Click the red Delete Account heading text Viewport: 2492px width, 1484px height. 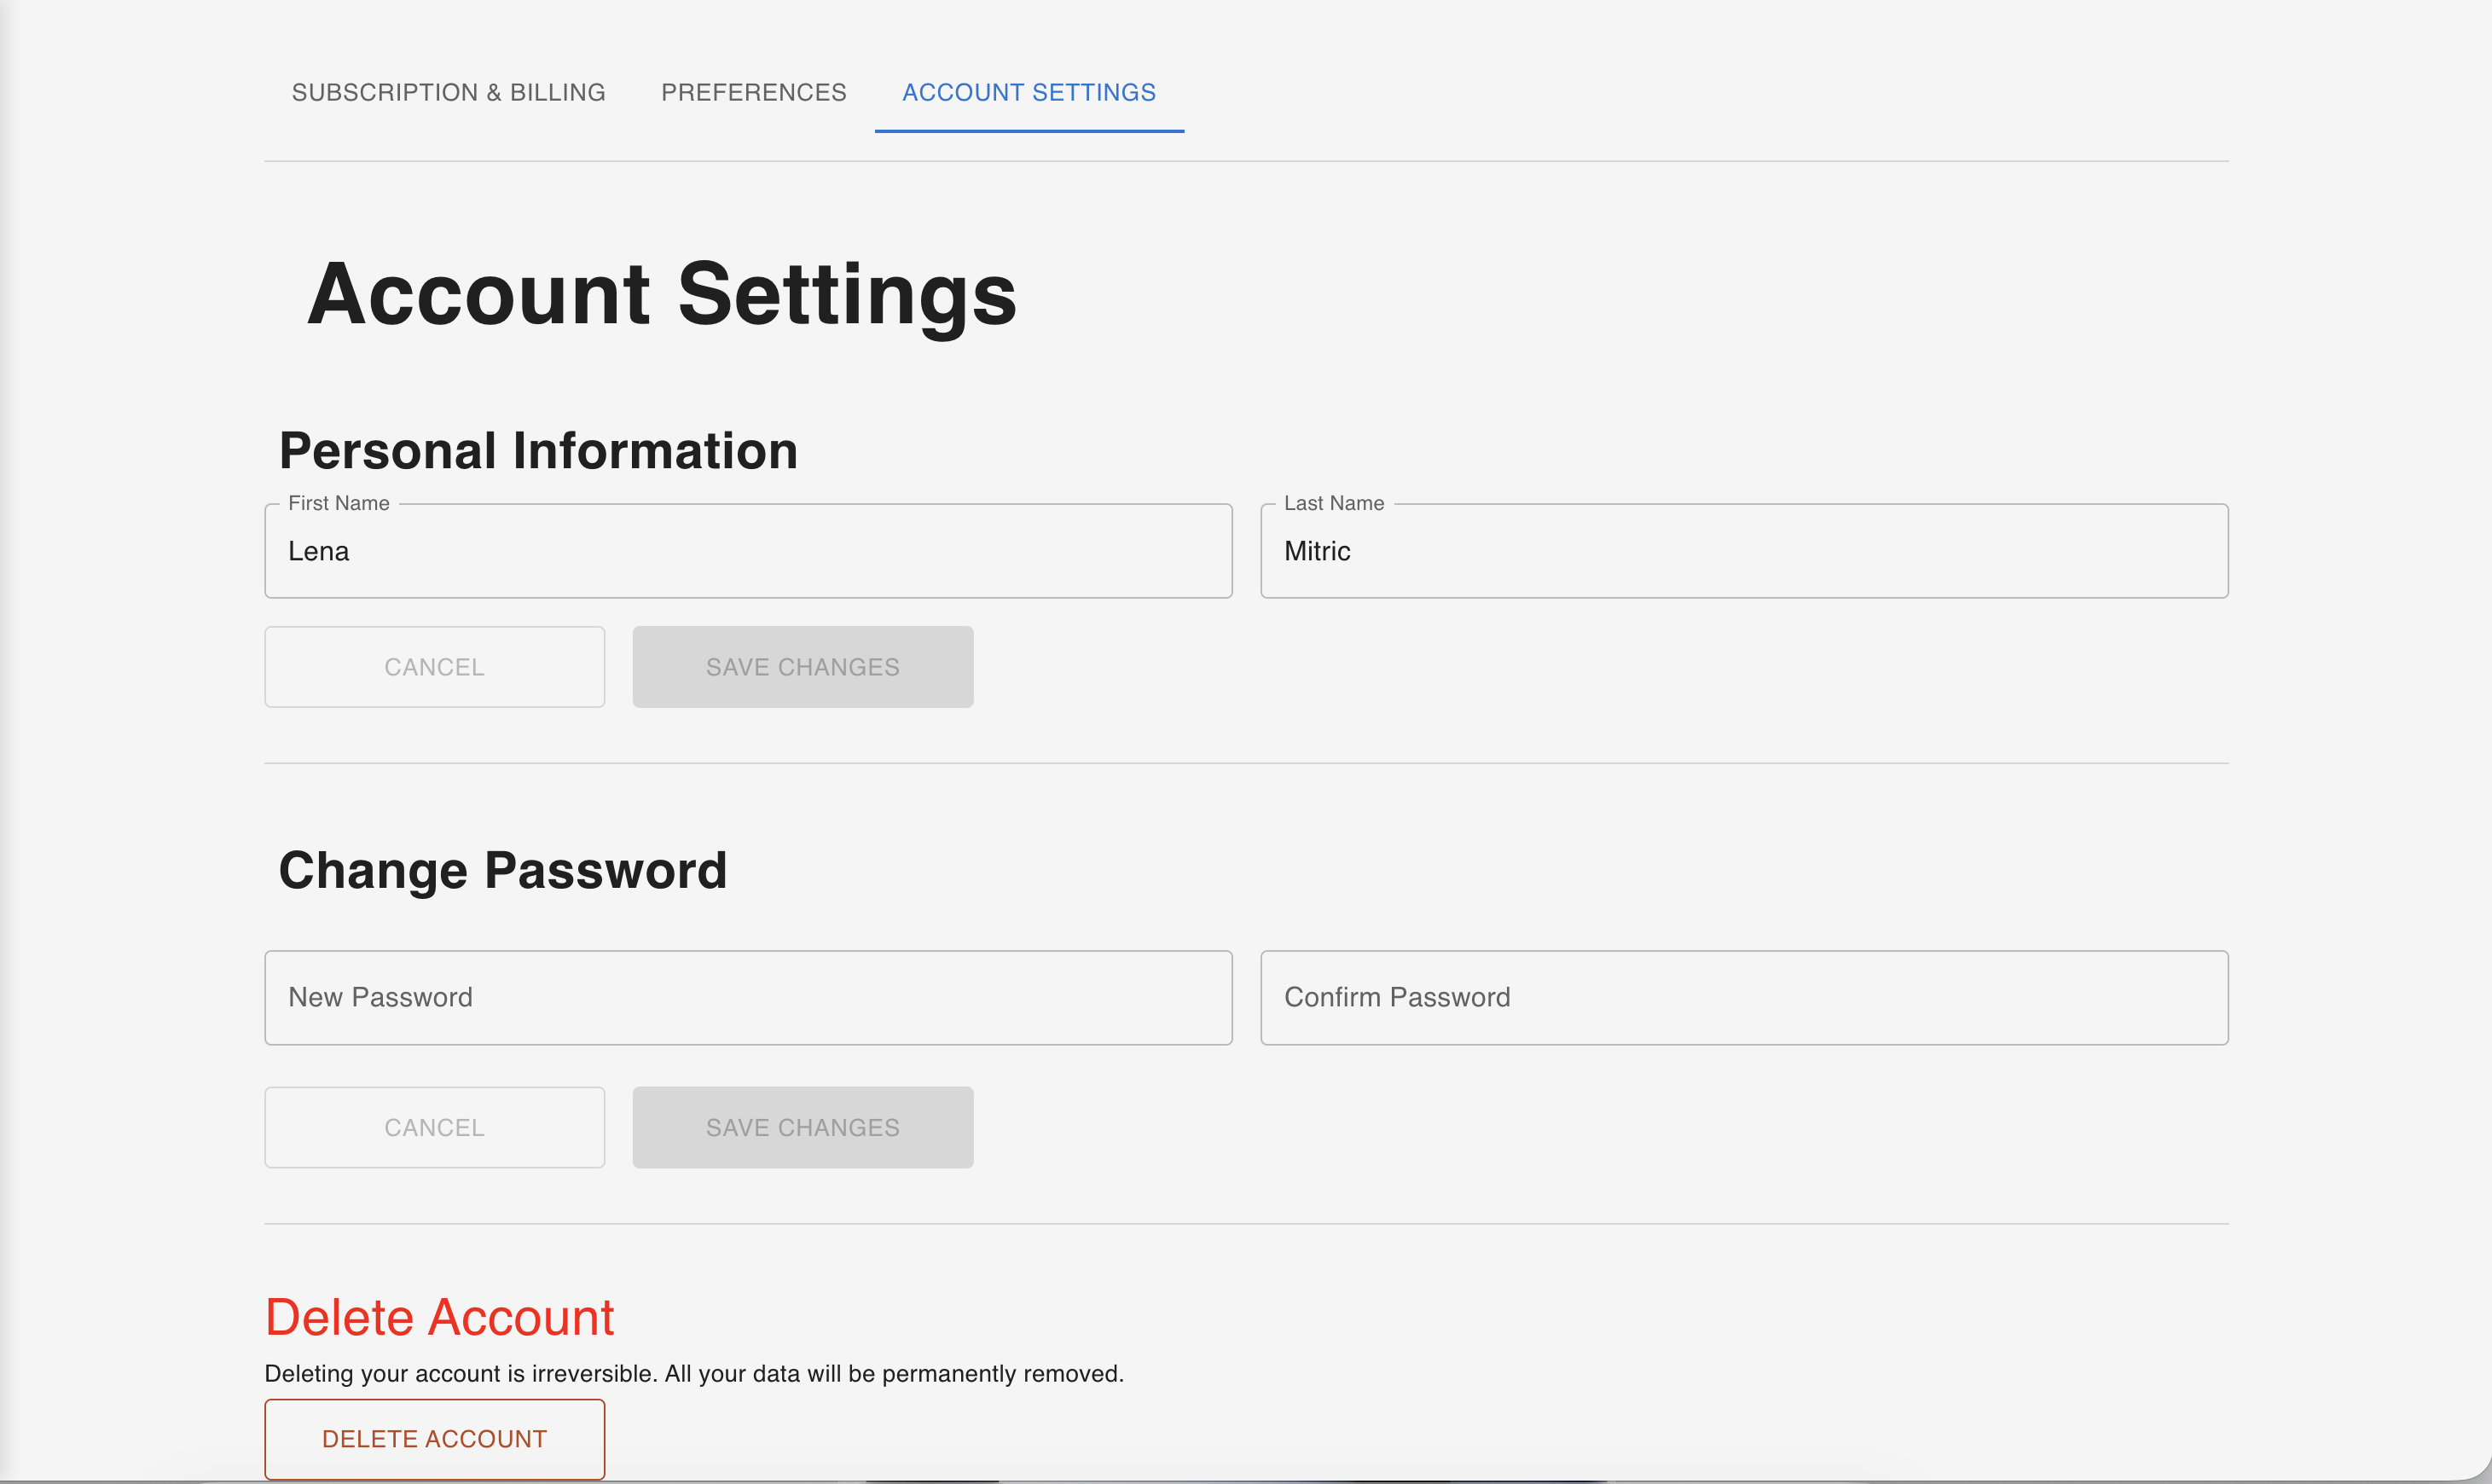pos(439,1317)
